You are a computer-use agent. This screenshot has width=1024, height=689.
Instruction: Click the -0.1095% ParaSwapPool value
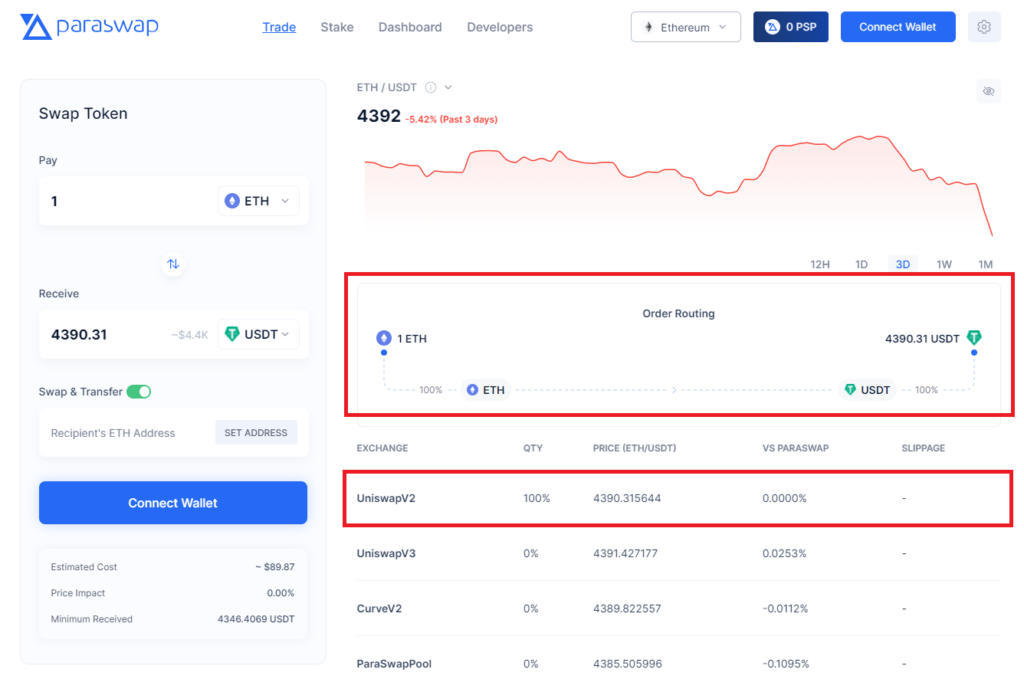[786, 664]
